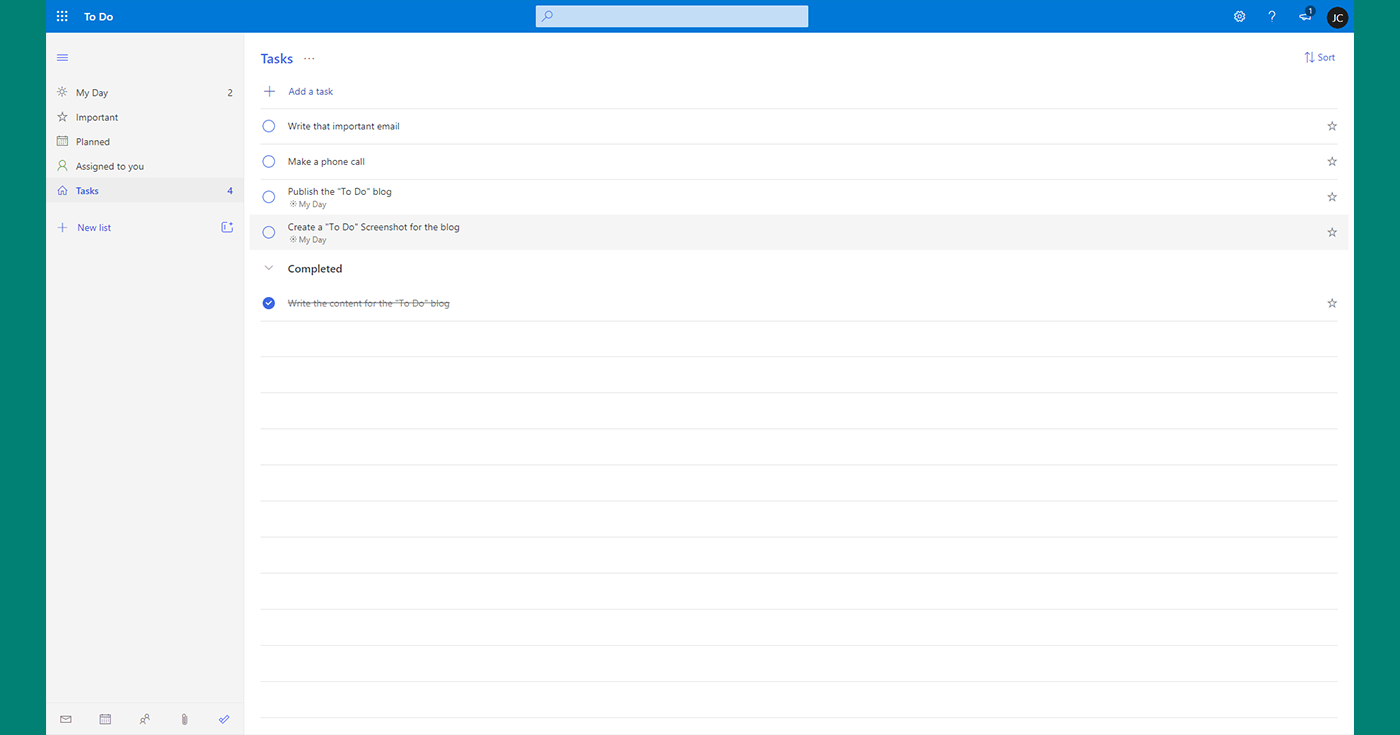
Task: Open the What's New announcement icon
Action: click(x=1304, y=16)
